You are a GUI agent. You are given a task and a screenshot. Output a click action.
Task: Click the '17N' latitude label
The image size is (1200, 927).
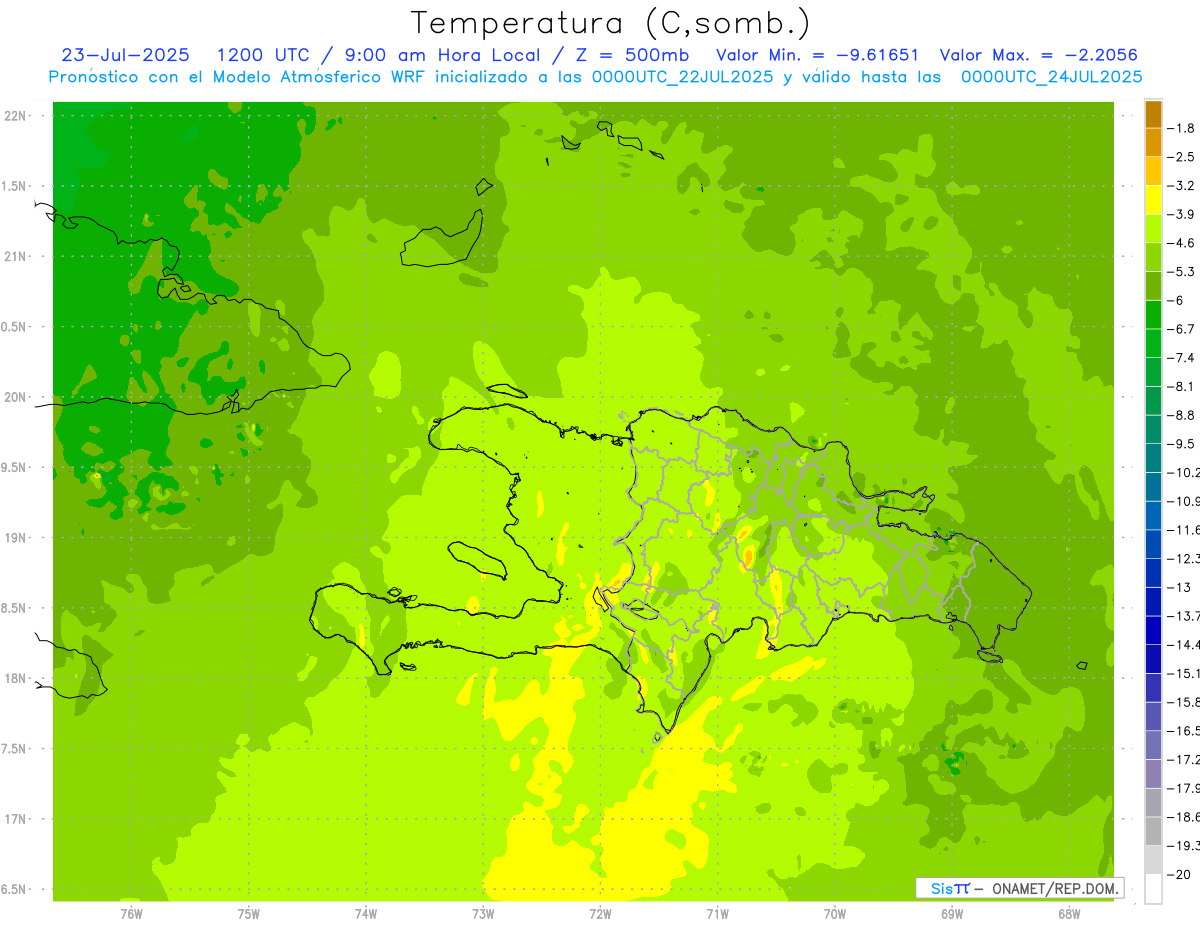click(16, 819)
